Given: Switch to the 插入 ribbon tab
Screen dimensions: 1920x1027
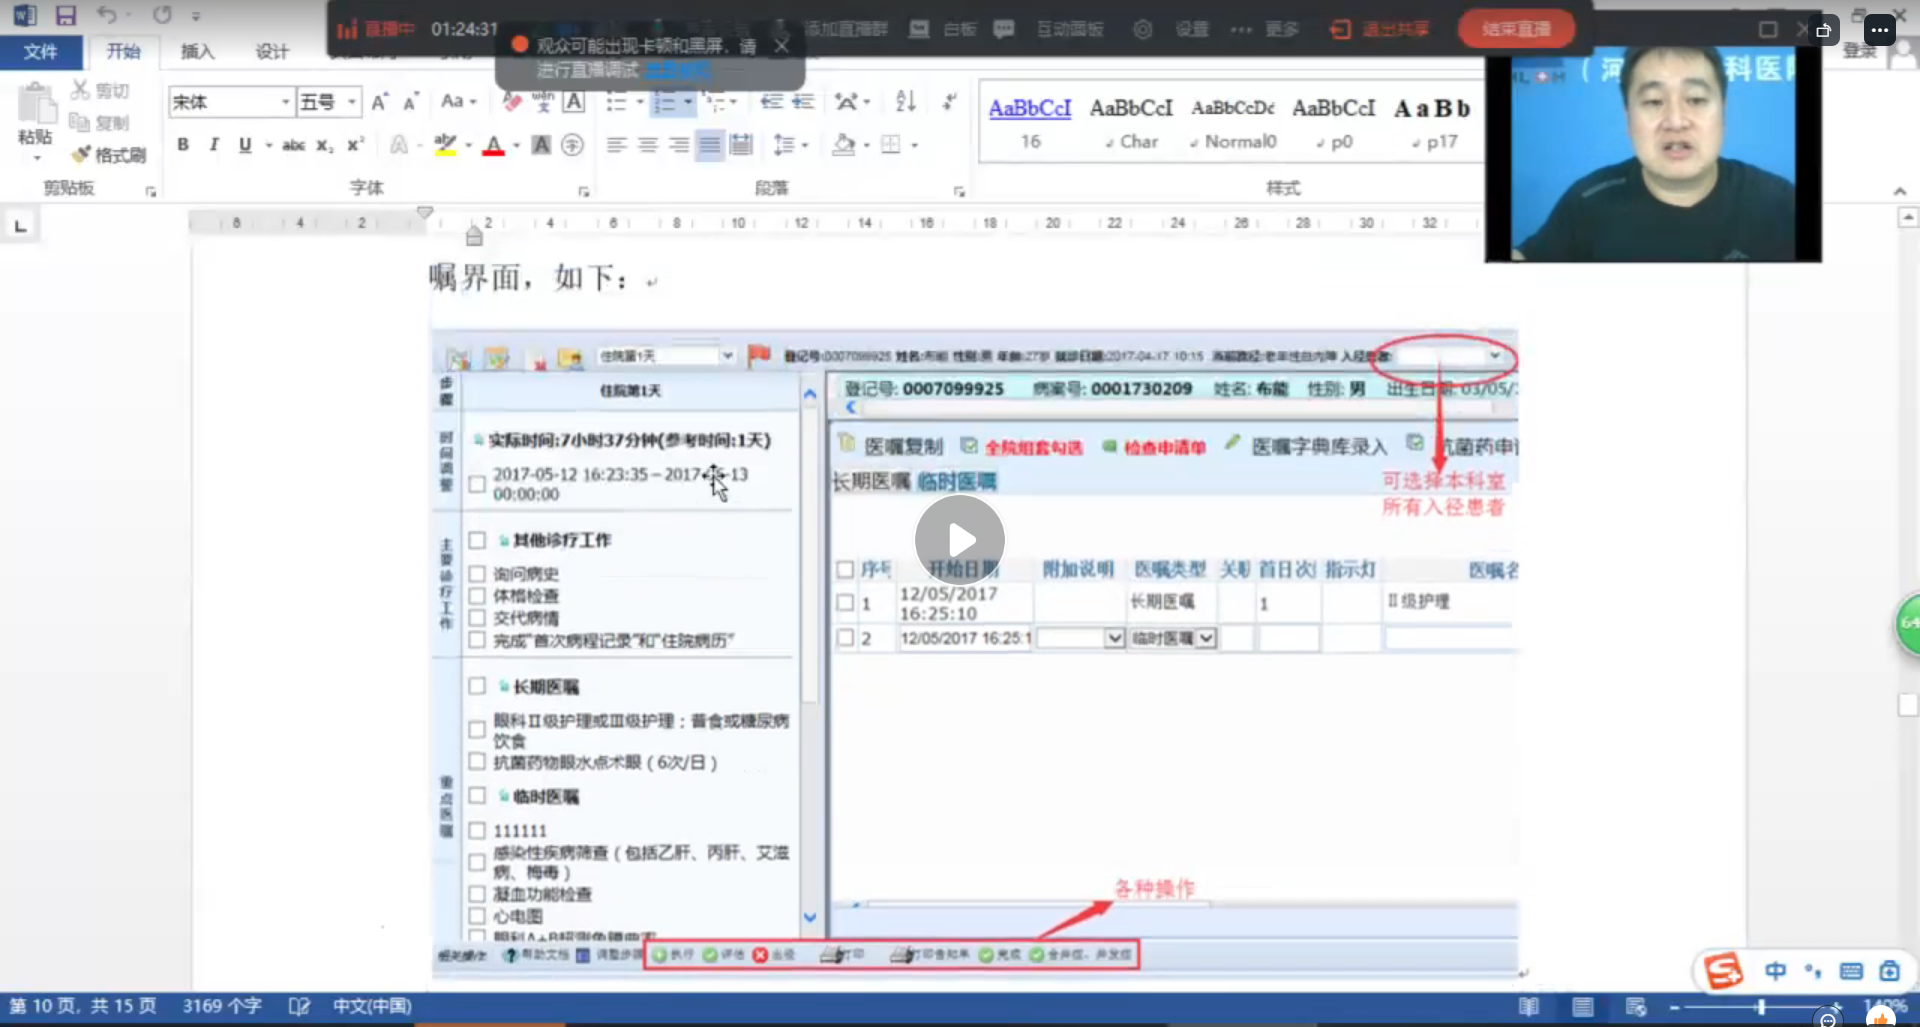Looking at the screenshot, I should pos(197,52).
